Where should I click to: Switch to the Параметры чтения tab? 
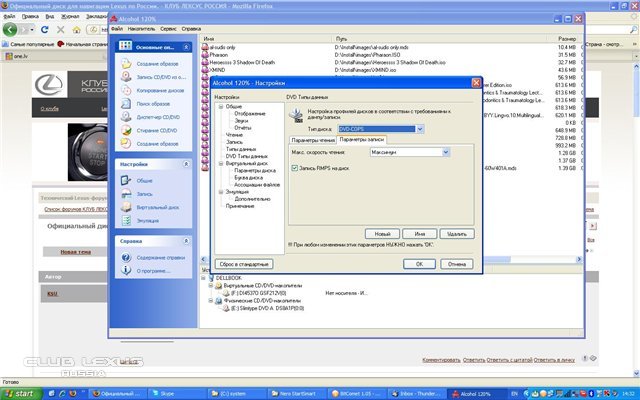pyautogui.click(x=311, y=140)
